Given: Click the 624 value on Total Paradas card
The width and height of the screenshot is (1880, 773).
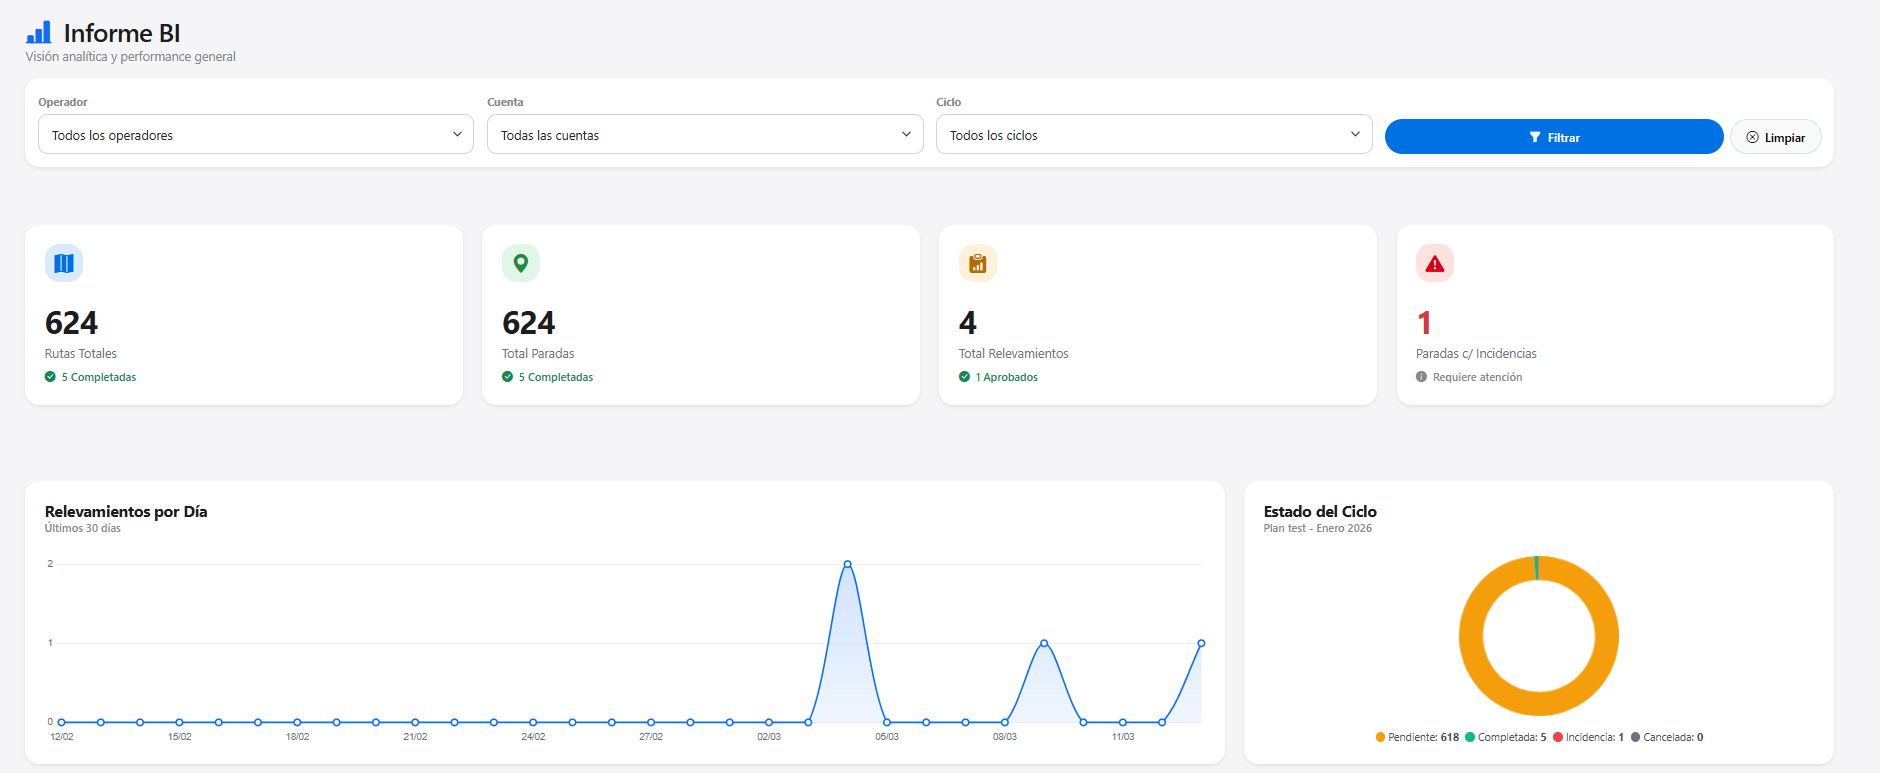Looking at the screenshot, I should tap(528, 323).
